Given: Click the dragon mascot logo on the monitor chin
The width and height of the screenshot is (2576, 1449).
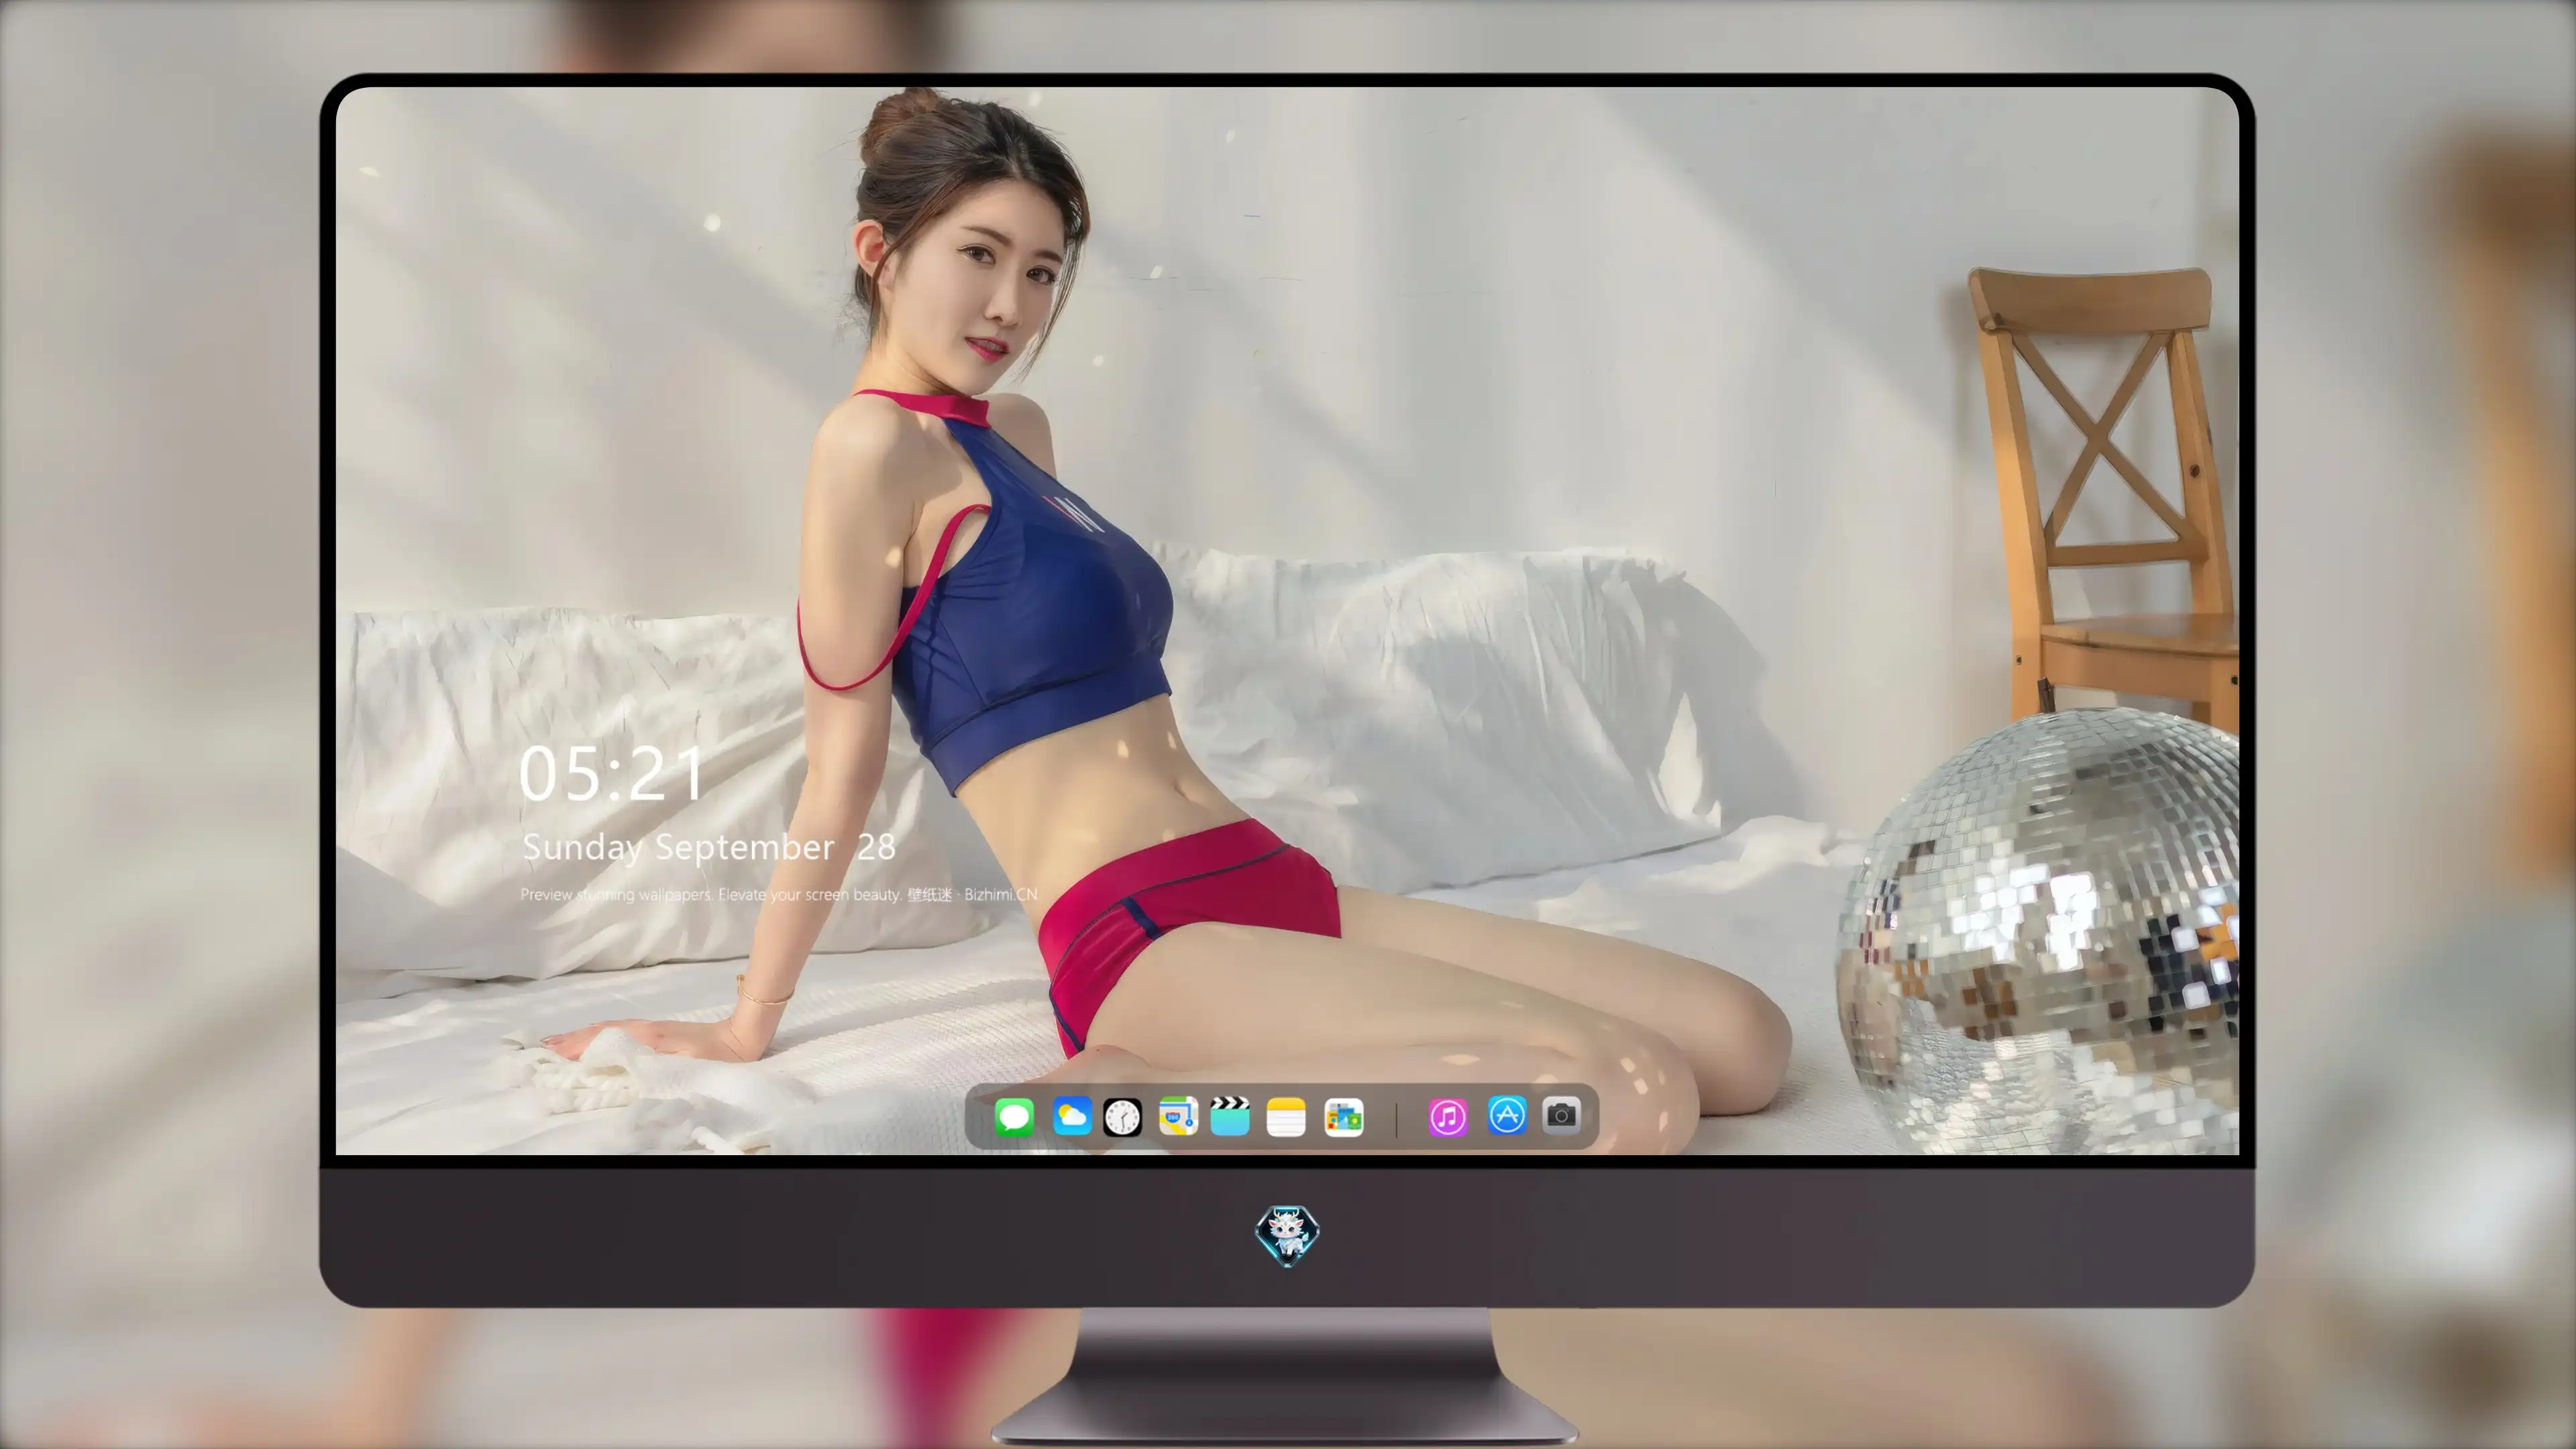Looking at the screenshot, I should (1288, 1236).
